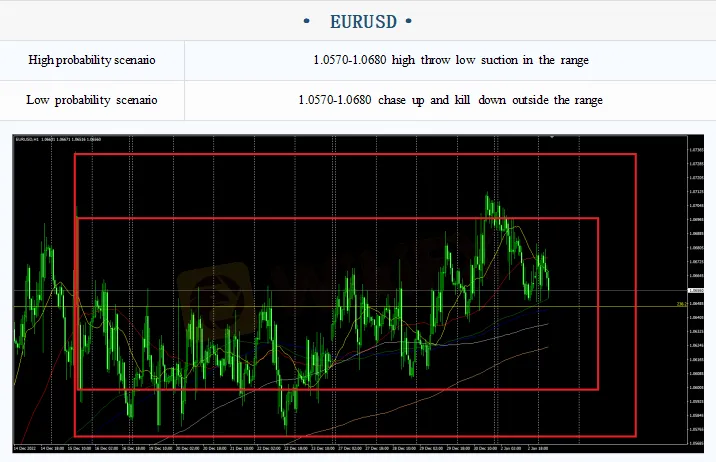Image resolution: width=716 pixels, height=462 pixels.
Task: Click the 'chase up and kill down' description
Action: [450, 100]
